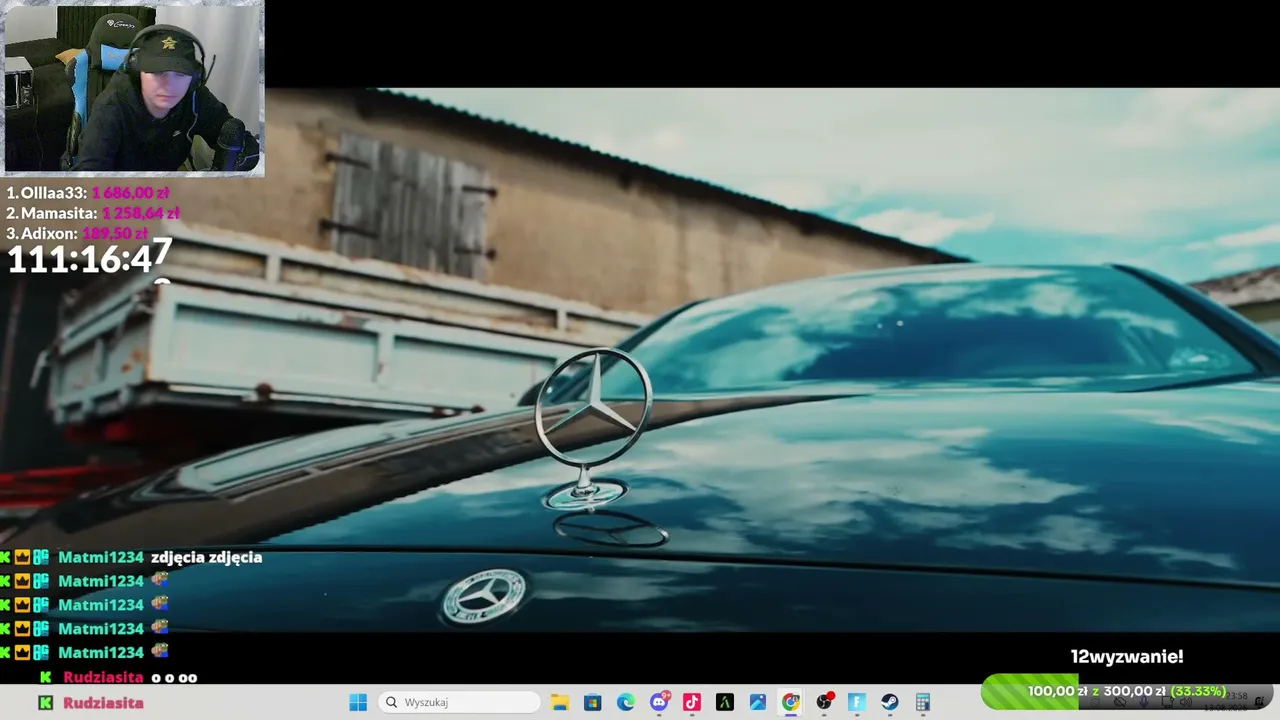Open the Photos app from the taskbar
Viewport: 1280px width, 720px height.
click(x=758, y=702)
